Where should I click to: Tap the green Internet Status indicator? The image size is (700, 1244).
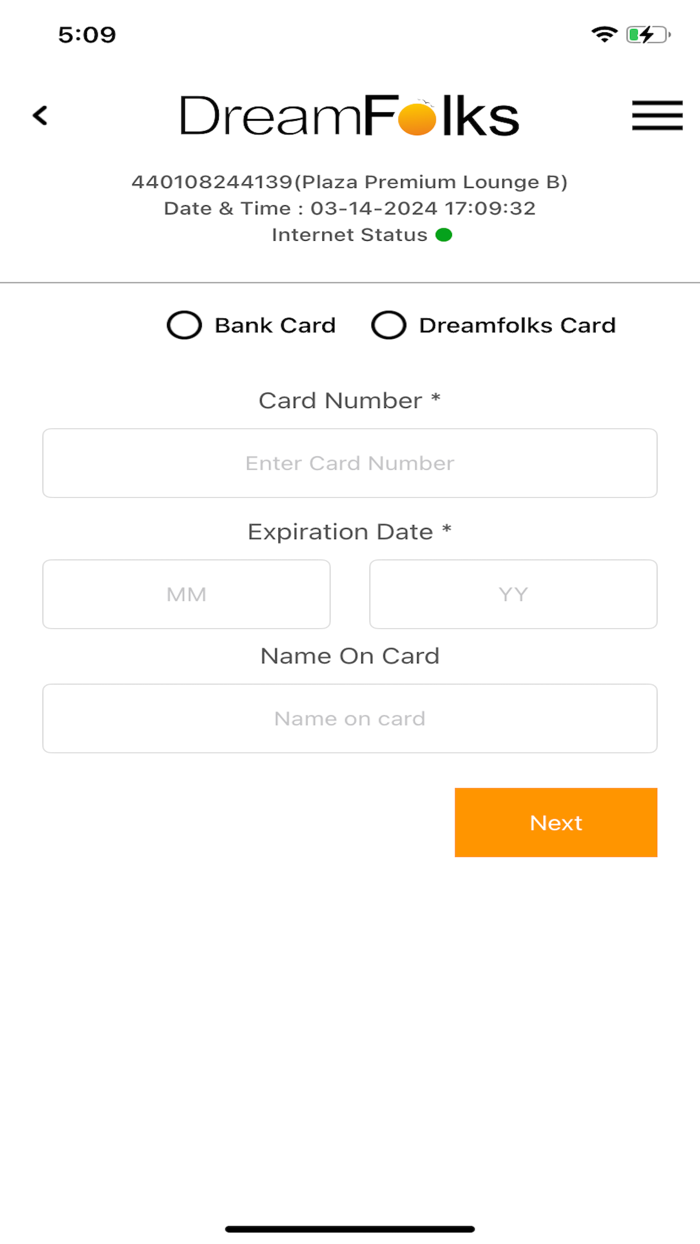(443, 234)
